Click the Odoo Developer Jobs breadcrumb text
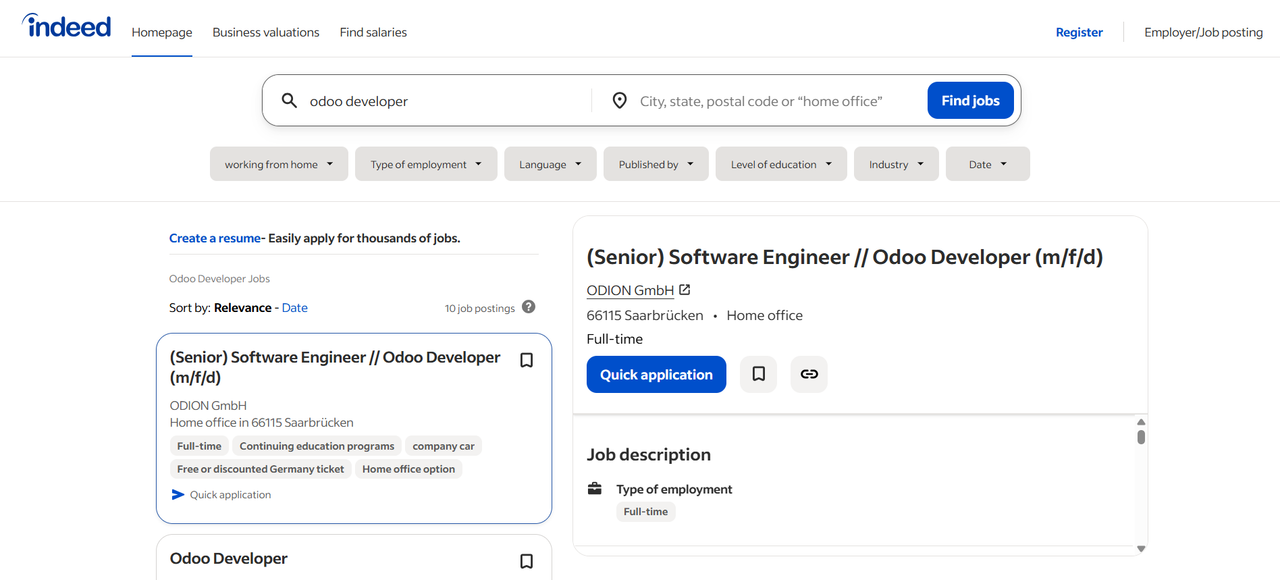The width and height of the screenshot is (1280, 580). coord(220,279)
